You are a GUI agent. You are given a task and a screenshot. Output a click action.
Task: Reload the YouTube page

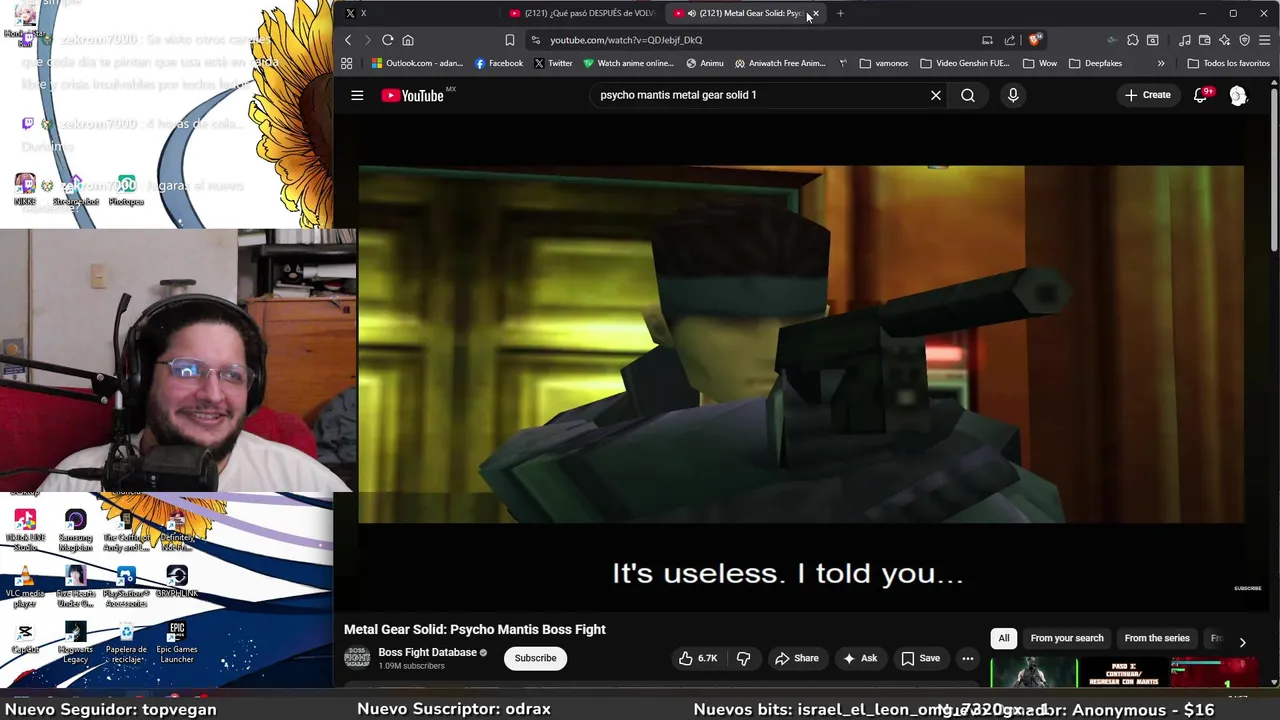[387, 40]
